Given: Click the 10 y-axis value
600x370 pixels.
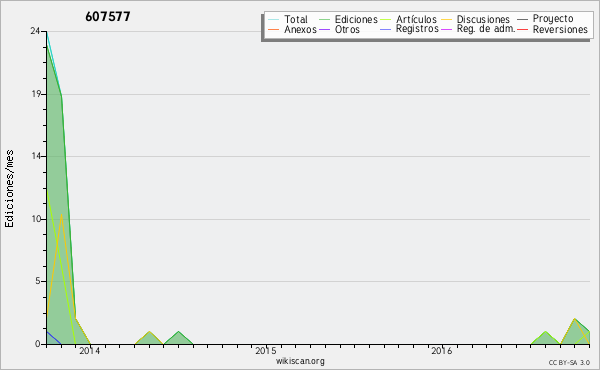Looking at the screenshot, I should point(36,219).
